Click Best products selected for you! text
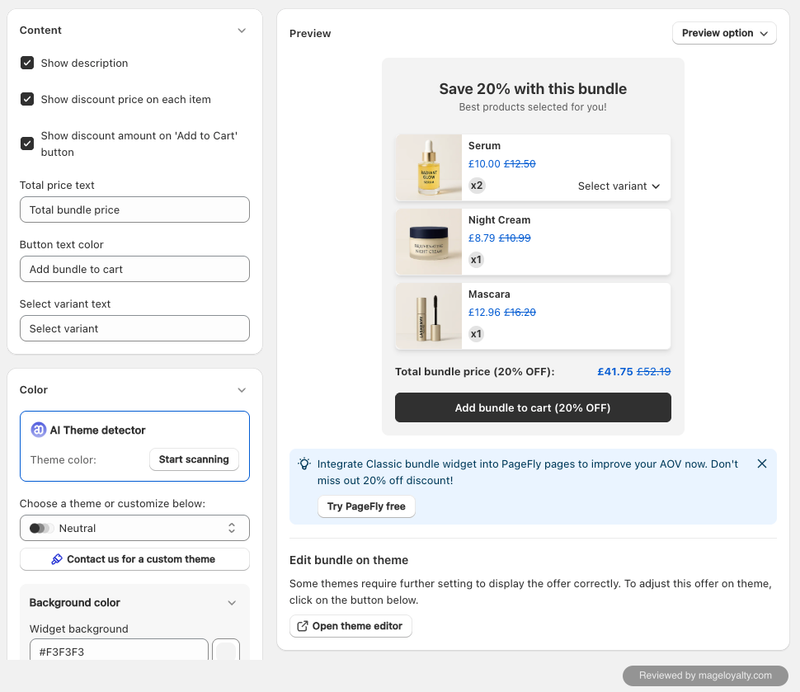This screenshot has width=800, height=692. click(x=533, y=107)
